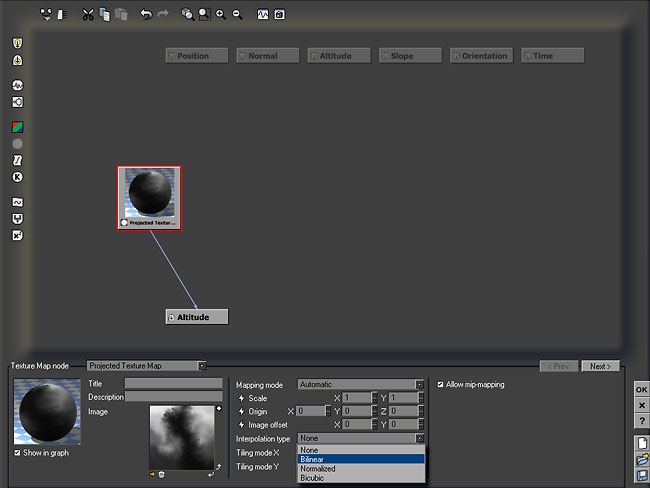Click the Next button
This screenshot has width=650, height=488.
pyautogui.click(x=599, y=366)
